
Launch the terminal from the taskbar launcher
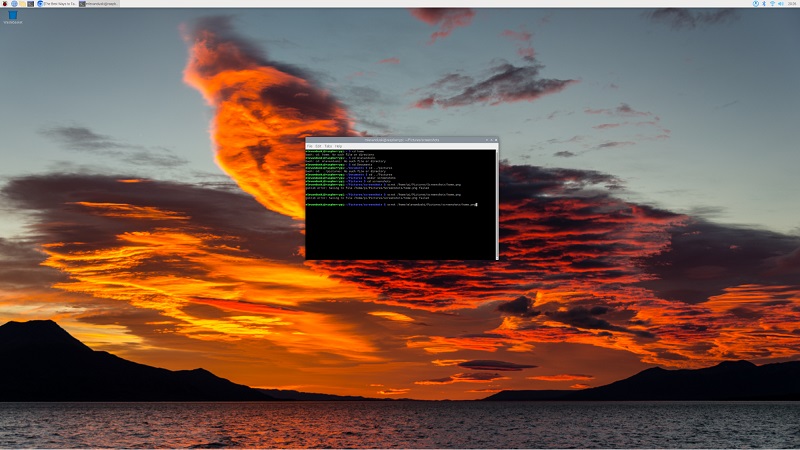(x=31, y=4)
